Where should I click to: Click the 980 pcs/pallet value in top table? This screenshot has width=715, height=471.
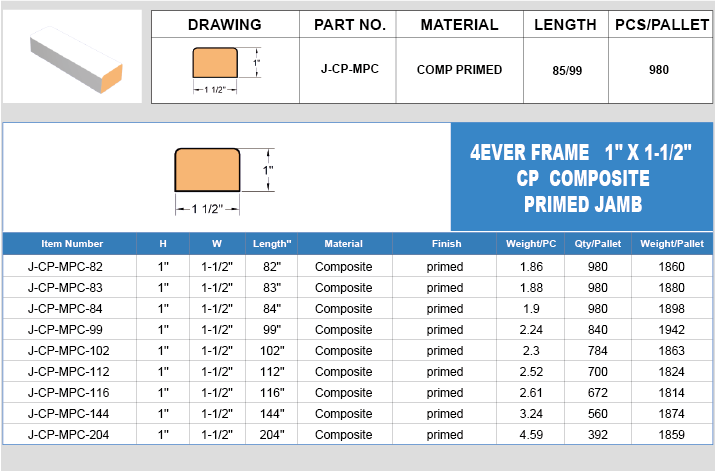[659, 70]
